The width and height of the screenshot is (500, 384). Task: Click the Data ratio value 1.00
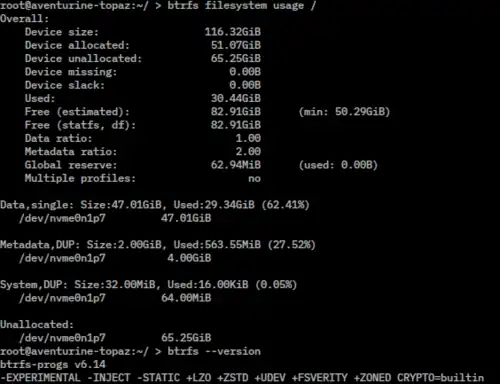tap(248, 138)
